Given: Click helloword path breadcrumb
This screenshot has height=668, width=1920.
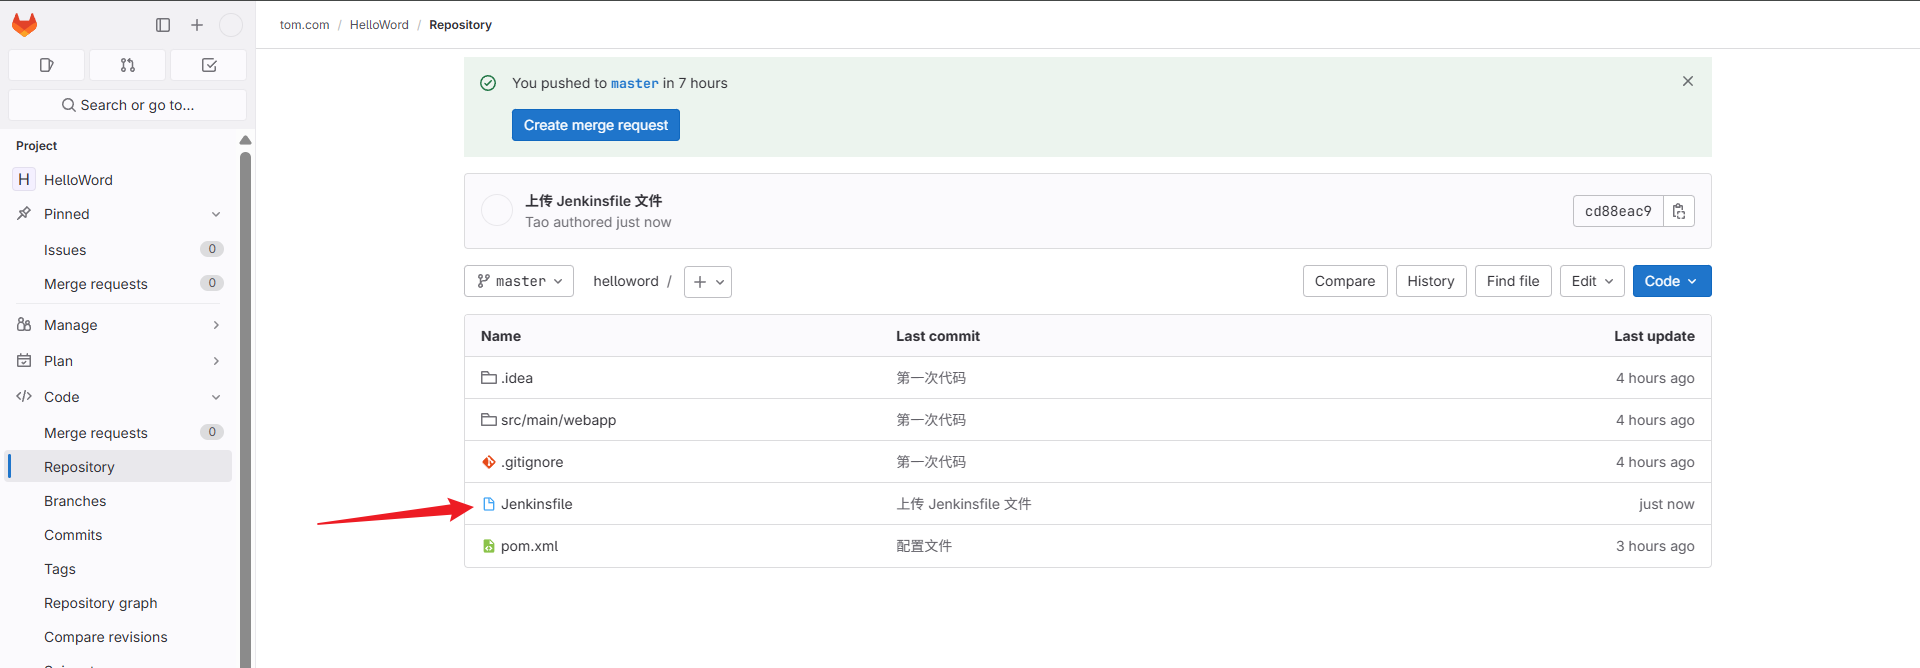Looking at the screenshot, I should (626, 281).
